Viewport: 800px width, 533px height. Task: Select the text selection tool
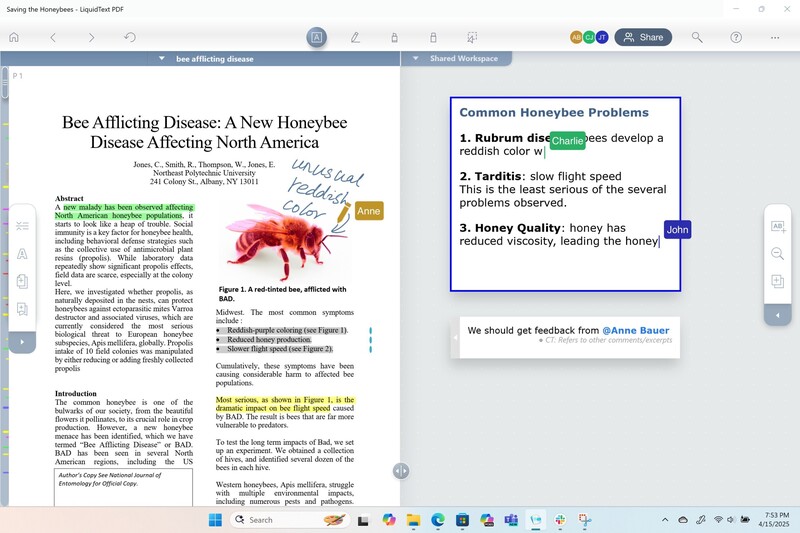(x=316, y=37)
